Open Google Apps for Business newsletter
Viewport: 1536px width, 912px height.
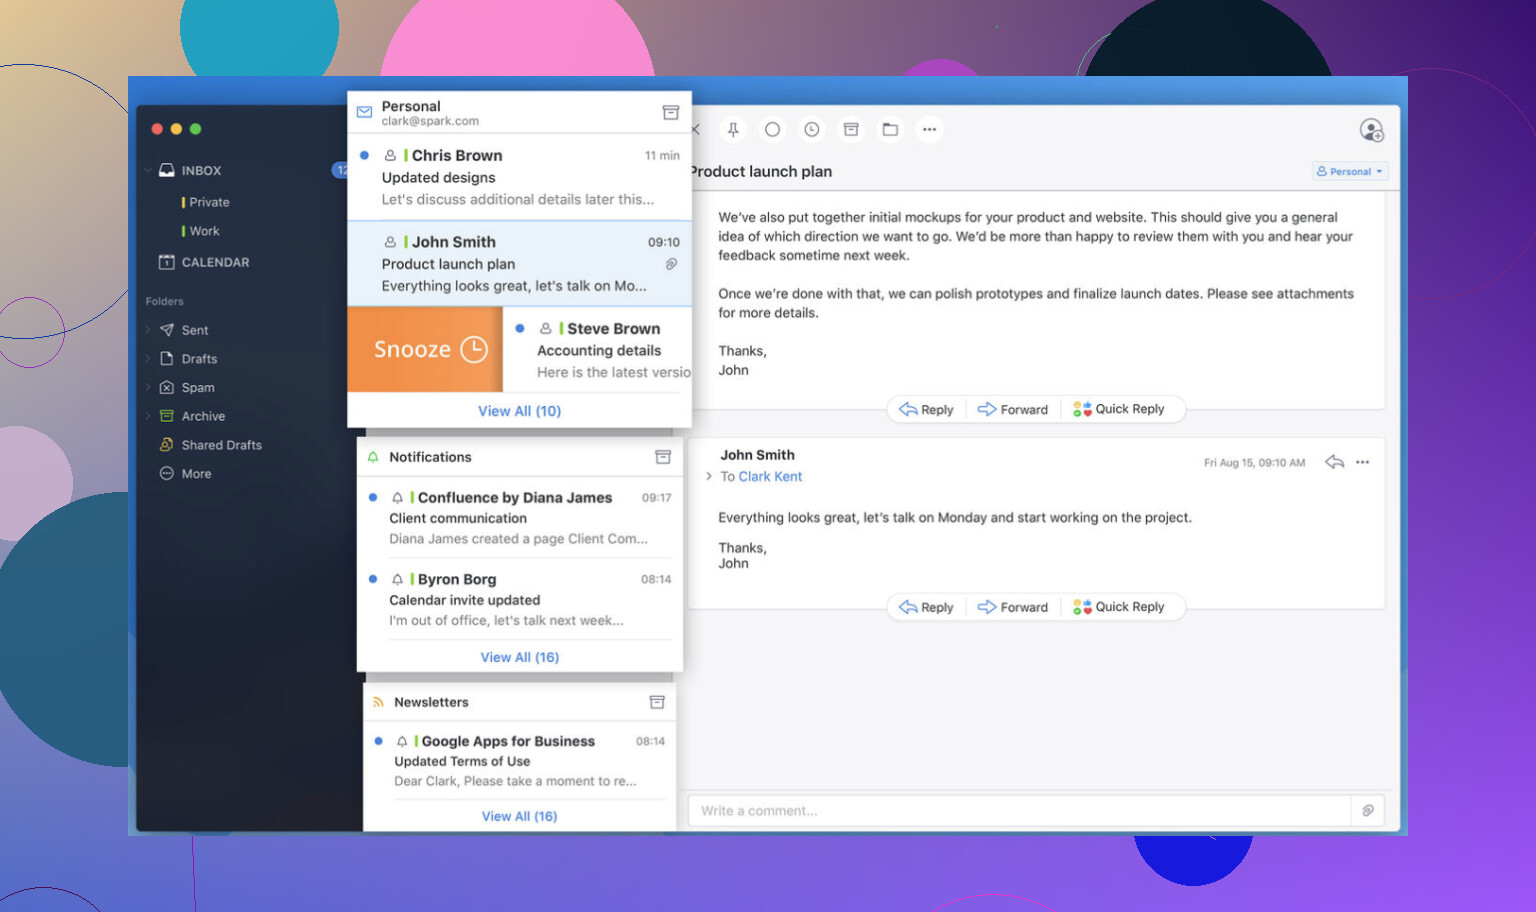point(520,760)
